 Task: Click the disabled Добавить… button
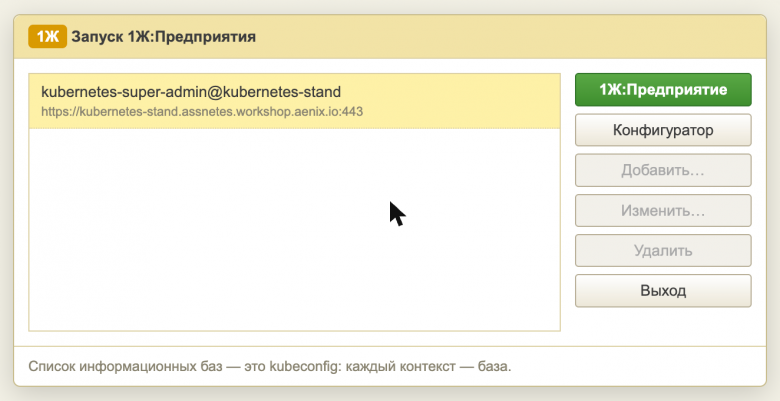tap(663, 170)
